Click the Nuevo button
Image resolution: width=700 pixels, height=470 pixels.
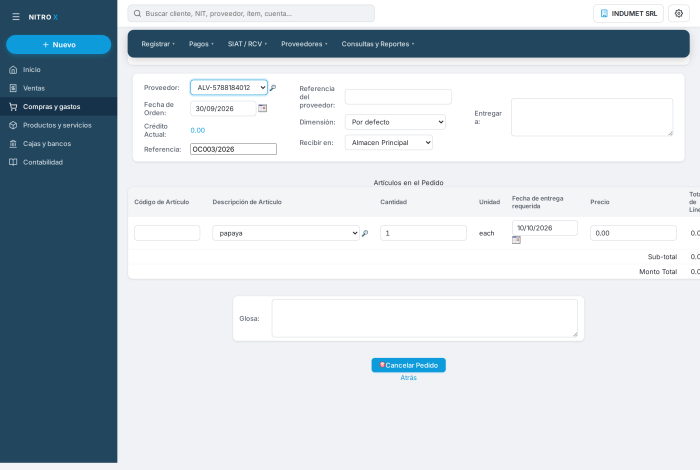coord(58,45)
